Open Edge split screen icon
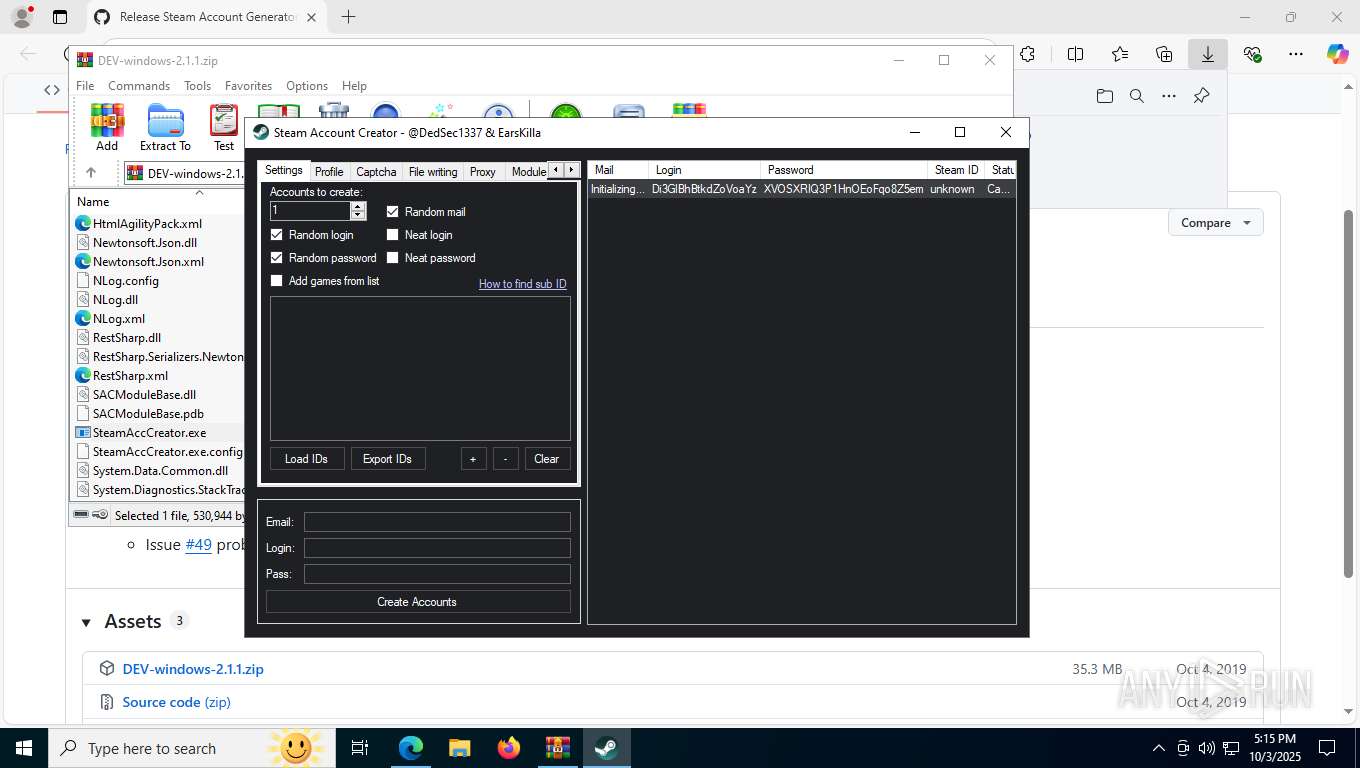 point(1076,55)
